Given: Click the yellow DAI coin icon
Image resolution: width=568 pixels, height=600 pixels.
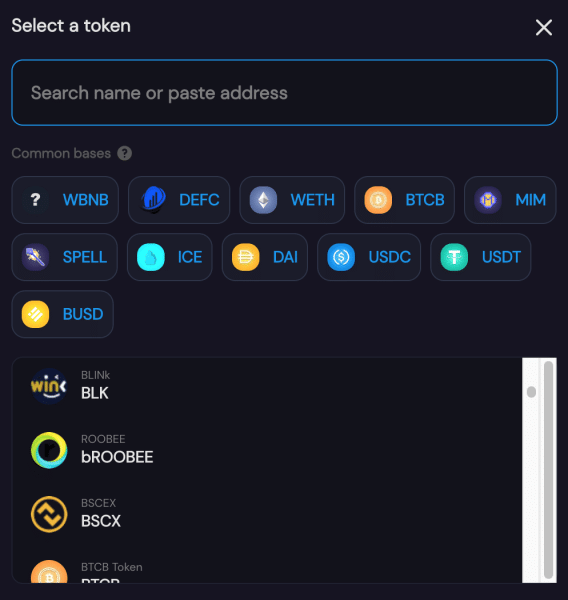Looking at the screenshot, I should pyautogui.click(x=246, y=257).
